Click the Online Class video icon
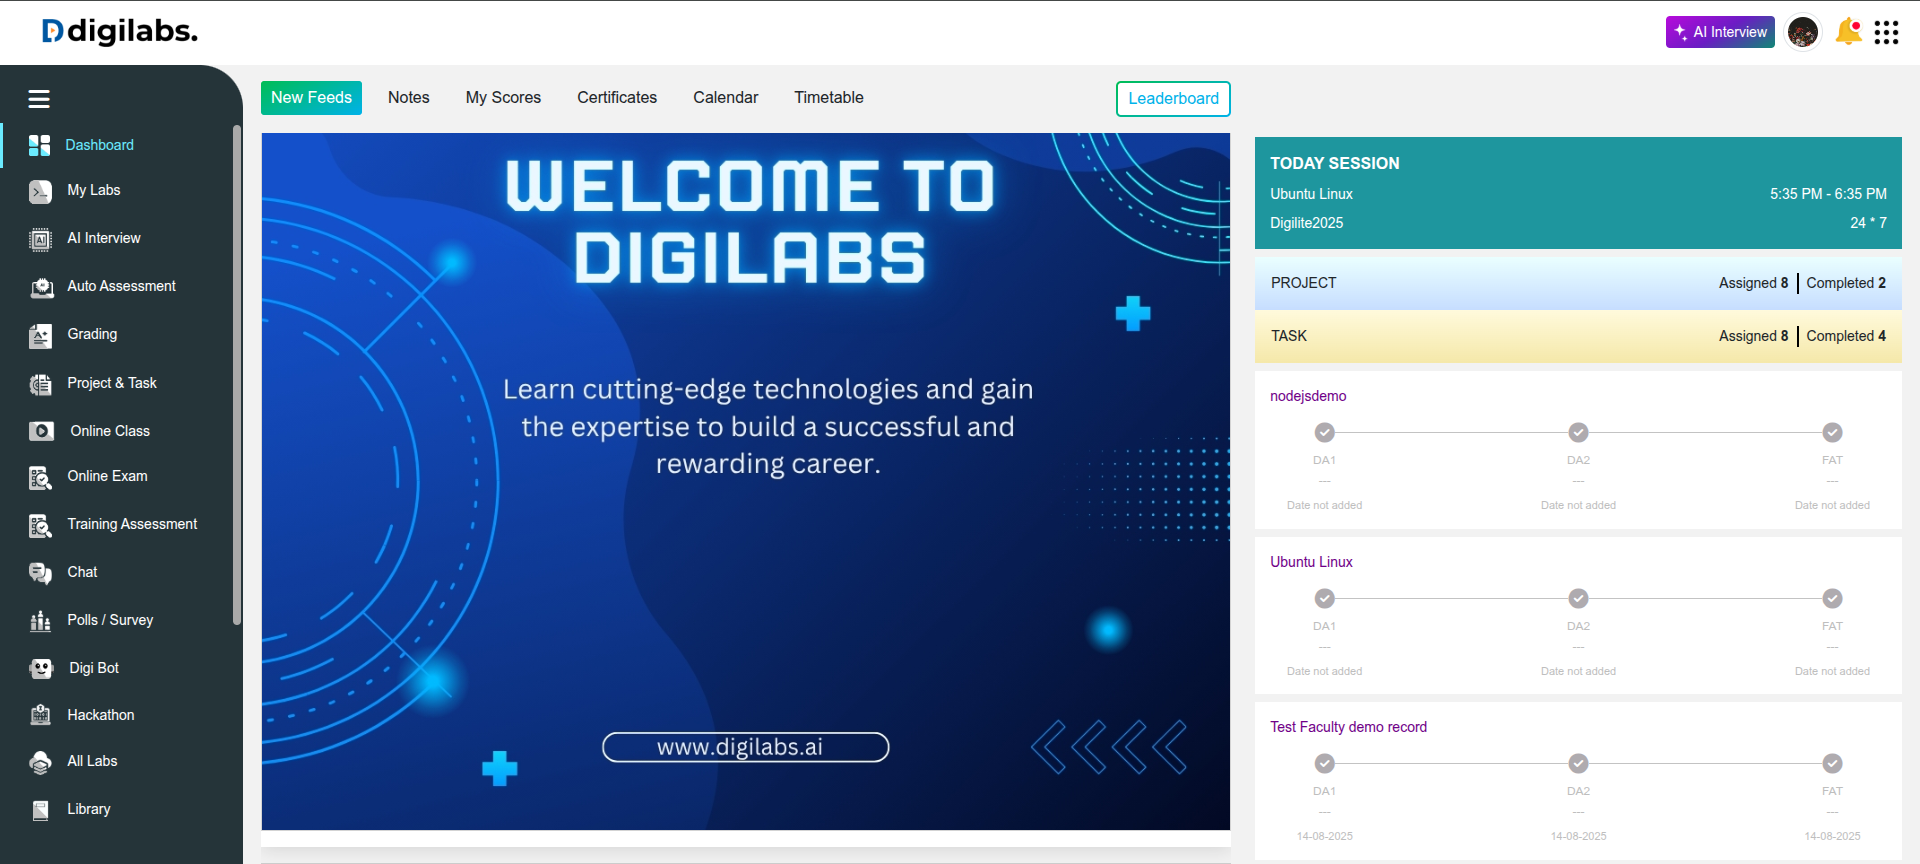This screenshot has height=864, width=1920. coord(41,431)
